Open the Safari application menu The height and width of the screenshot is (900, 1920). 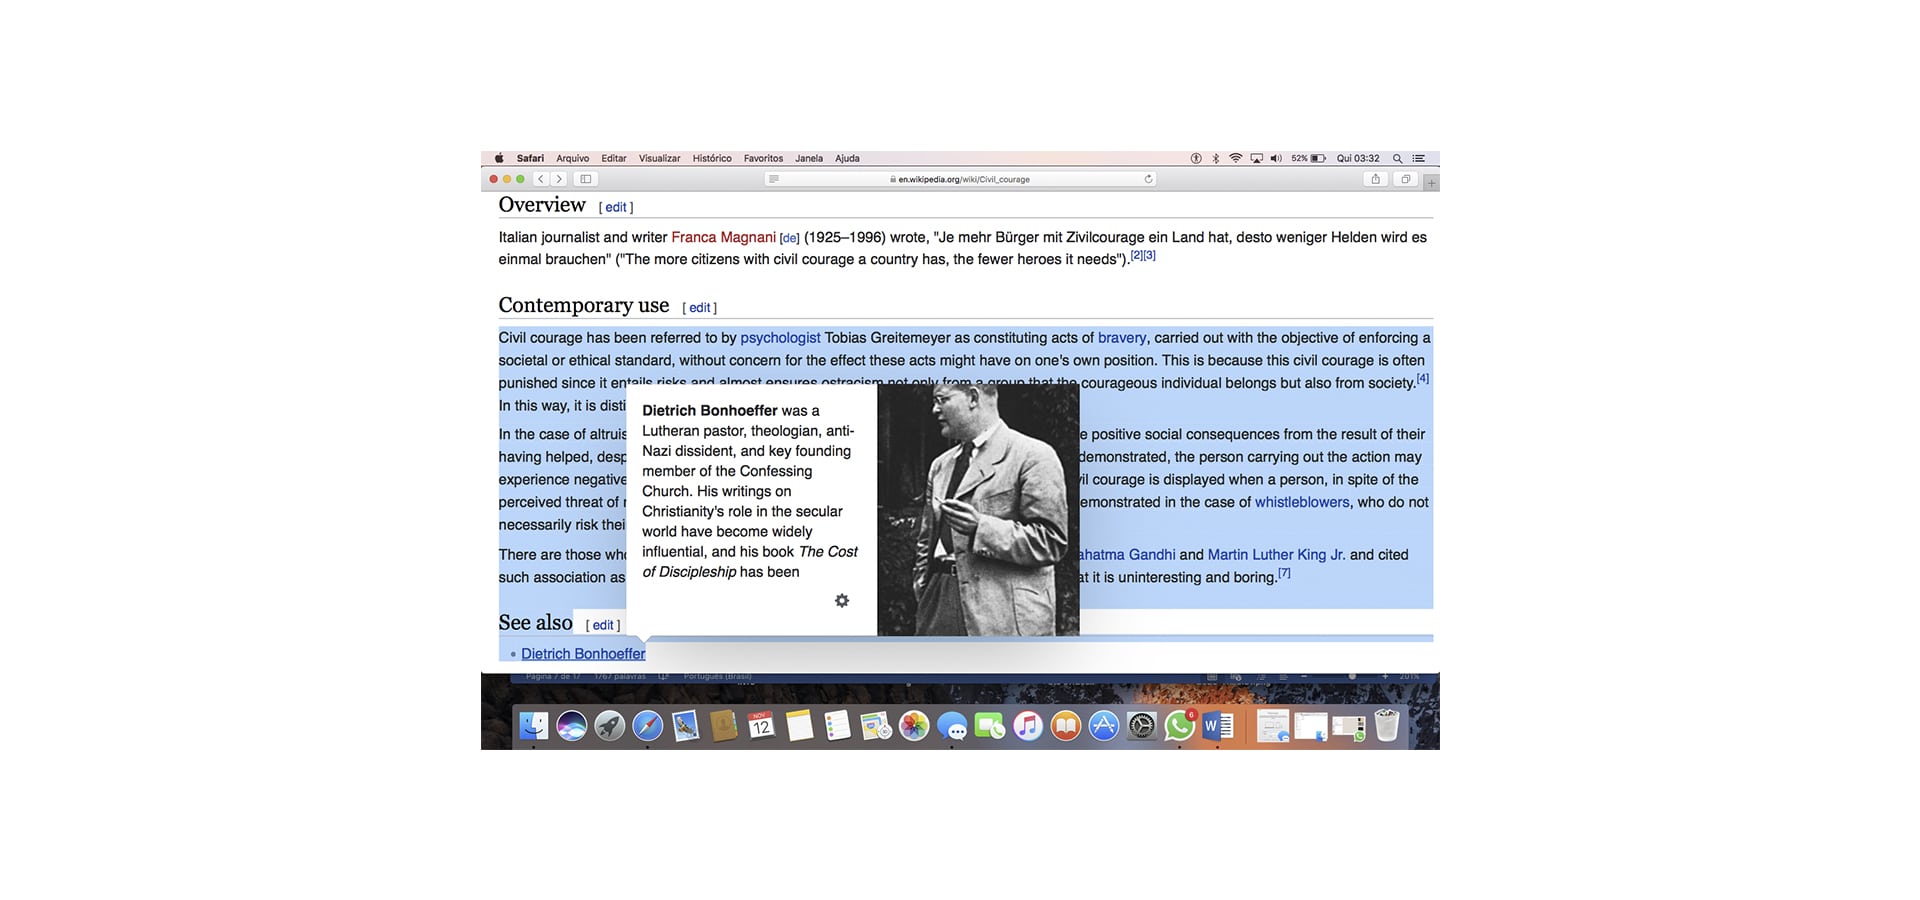pos(530,158)
